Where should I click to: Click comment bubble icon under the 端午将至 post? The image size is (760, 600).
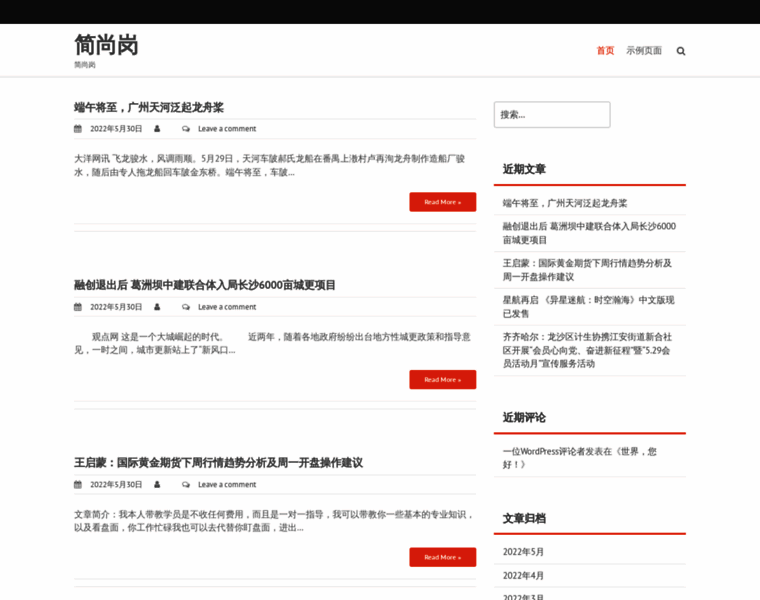click(x=186, y=129)
